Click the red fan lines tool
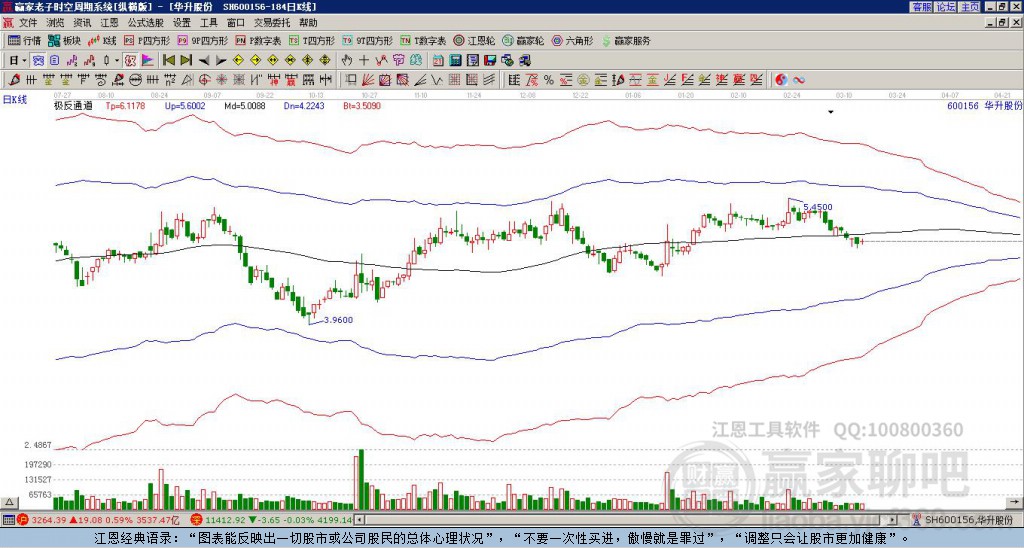 pyautogui.click(x=367, y=80)
